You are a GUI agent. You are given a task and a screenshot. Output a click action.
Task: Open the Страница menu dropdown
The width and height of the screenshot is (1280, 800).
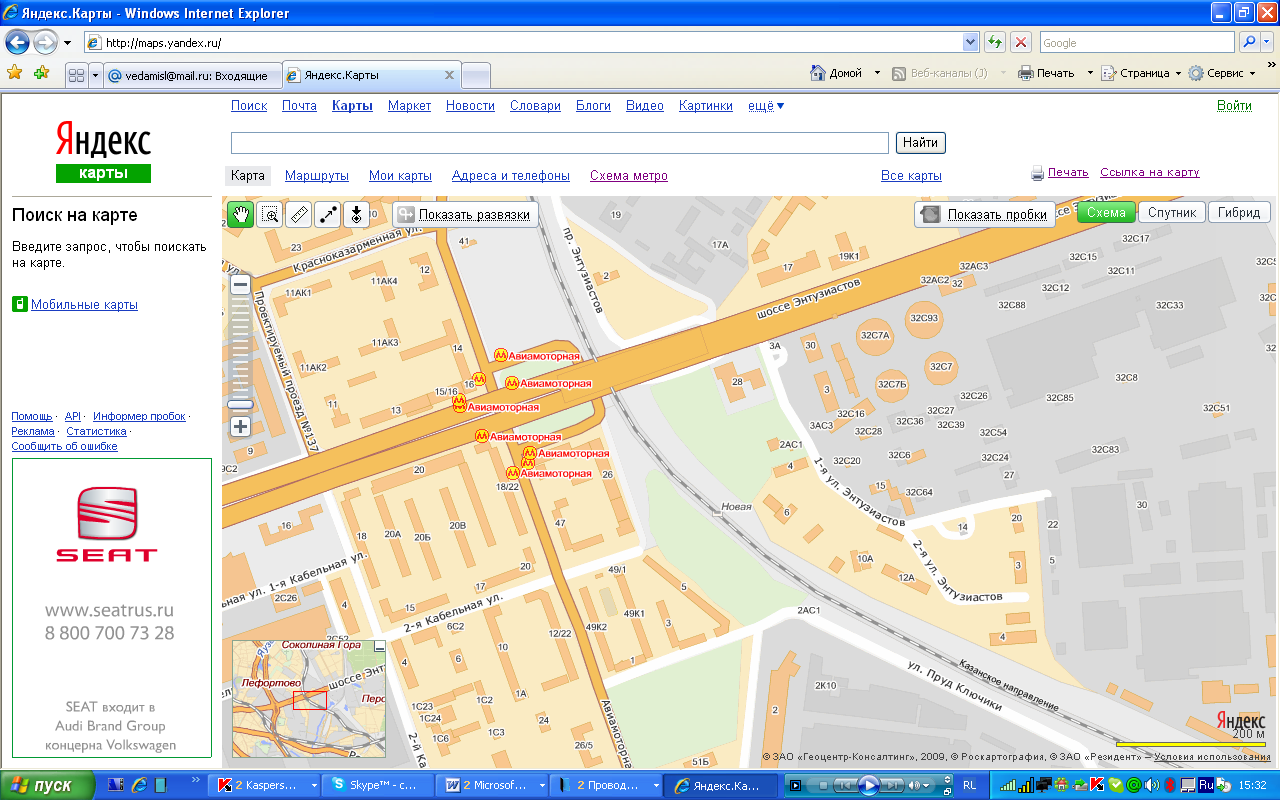1141,73
